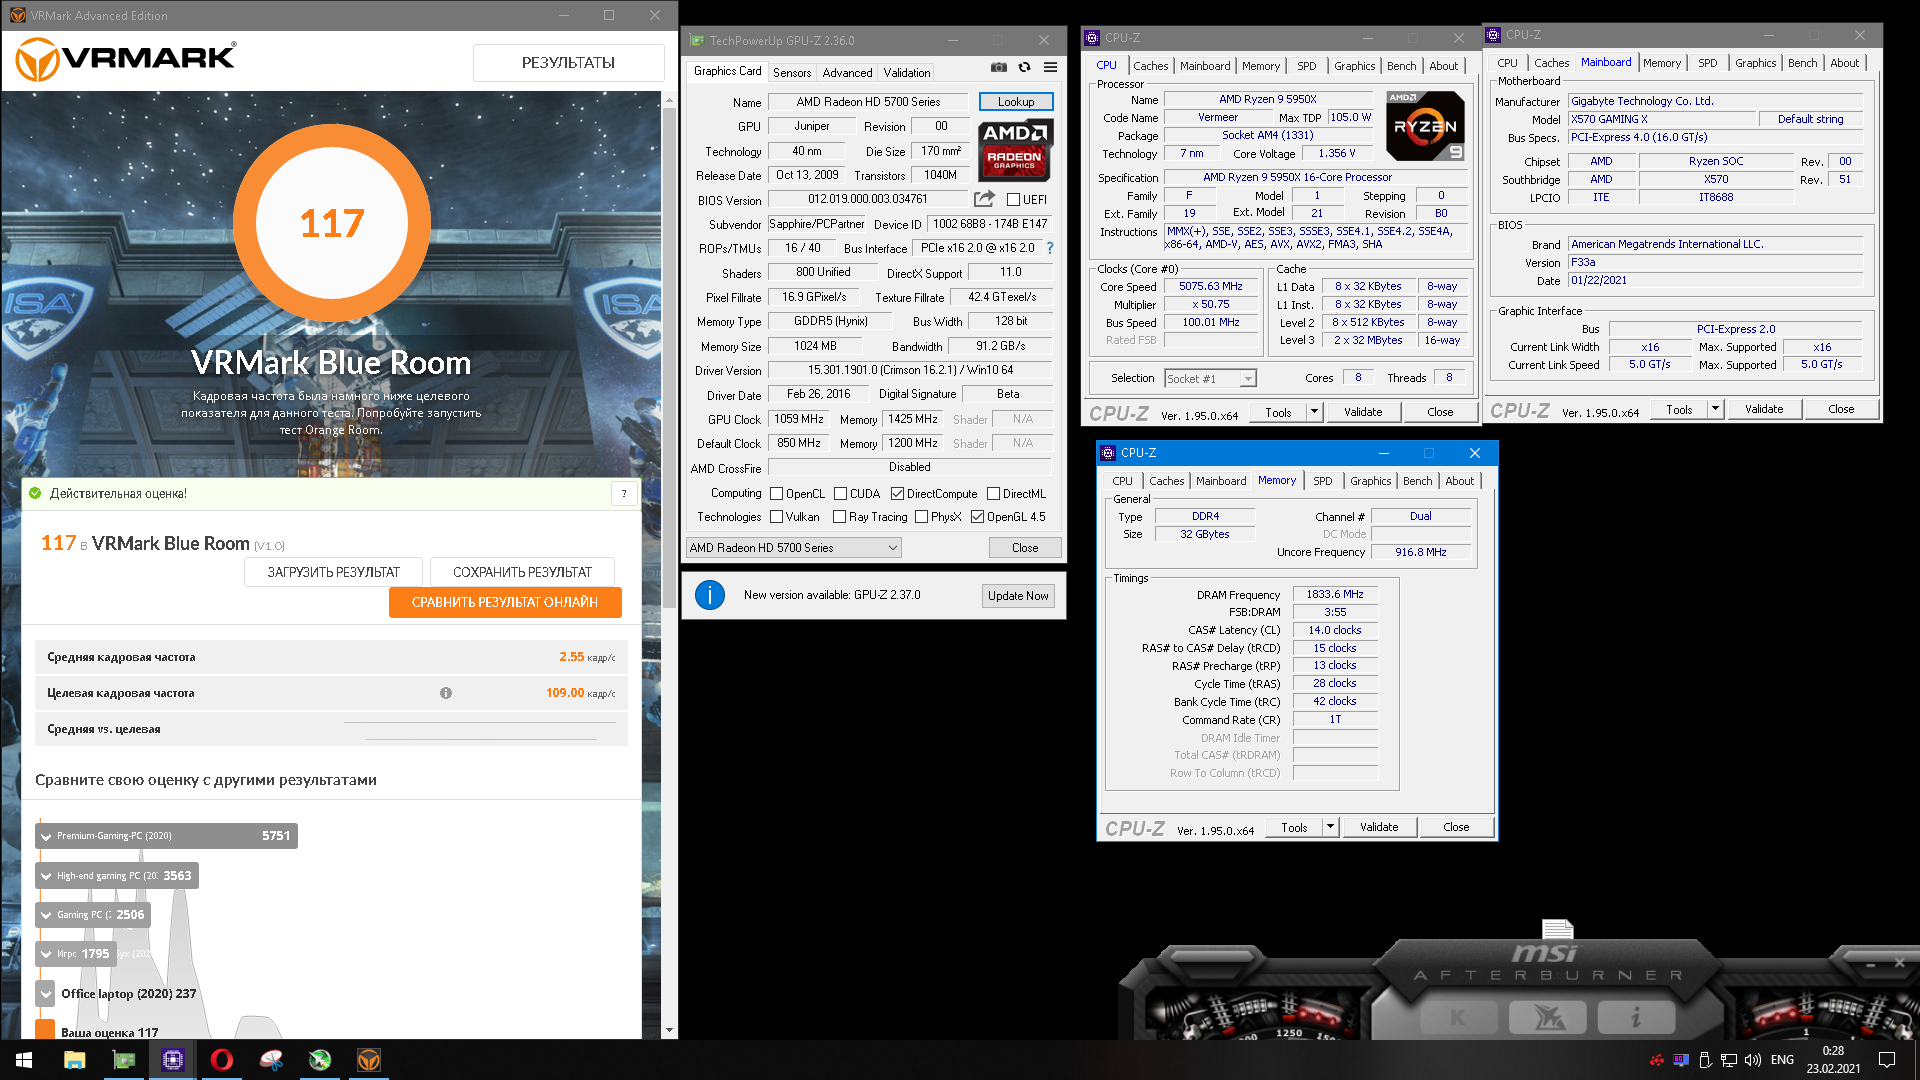Viewport: 1920px width, 1080px height.
Task: Click the AMD Radeon Graphics logo
Action: [x=1014, y=150]
